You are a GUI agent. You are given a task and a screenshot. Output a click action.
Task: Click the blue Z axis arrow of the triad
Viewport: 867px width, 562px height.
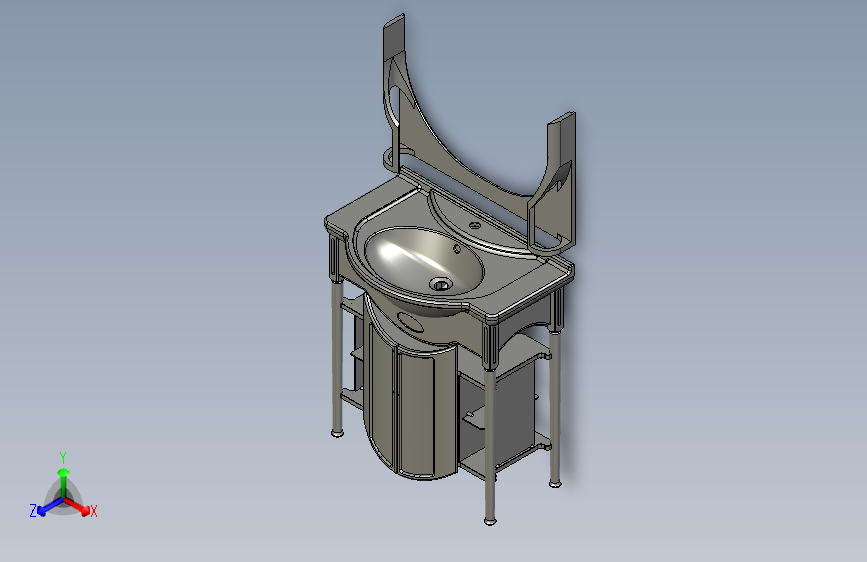(50, 507)
